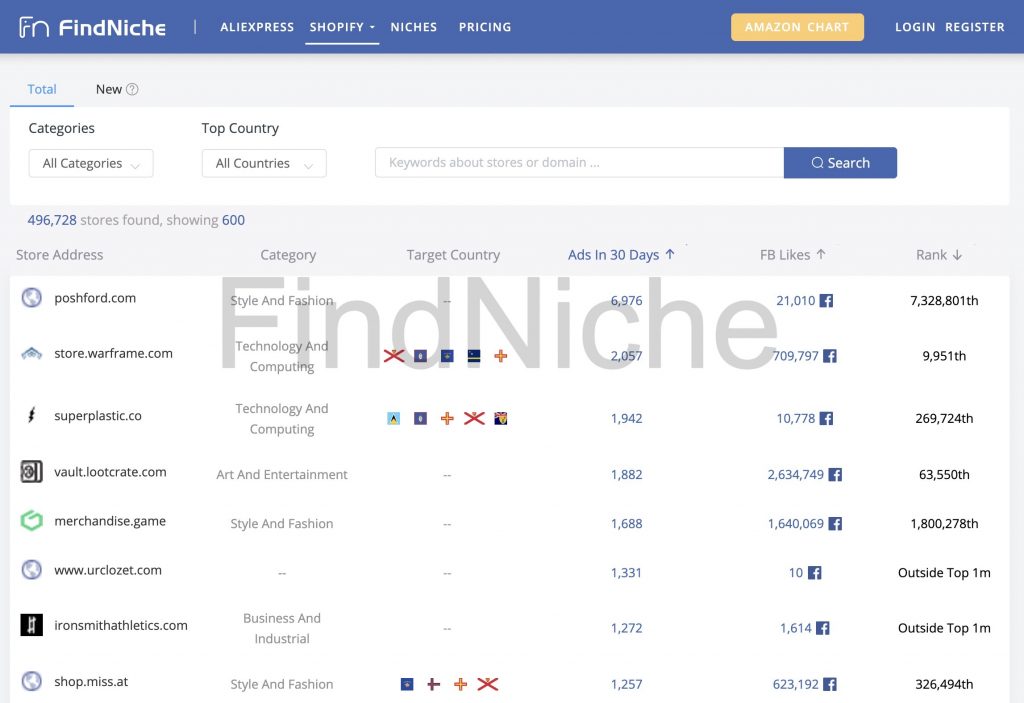Go to AliExpress in the nav
Screen dimensions: 1024x703
point(257,27)
